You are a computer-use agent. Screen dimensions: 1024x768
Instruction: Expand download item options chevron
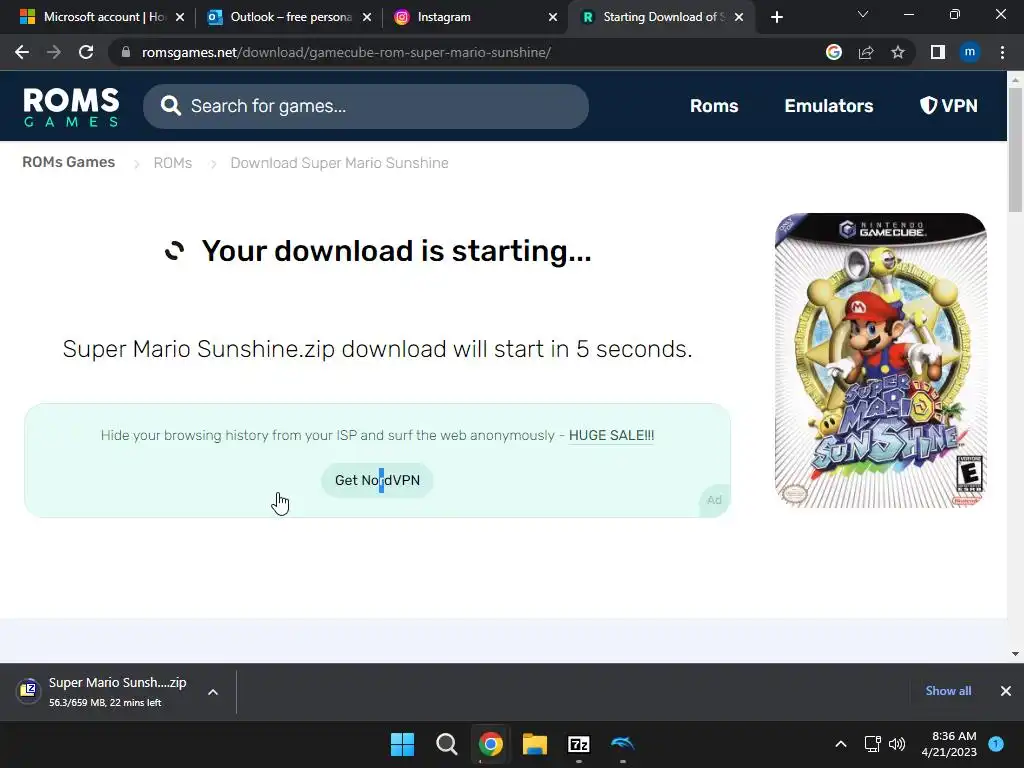coord(213,692)
